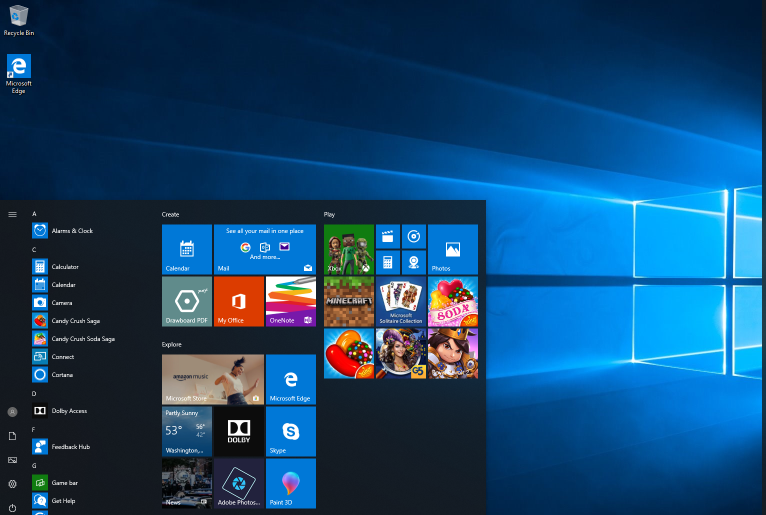Click the Power button icon
This screenshot has width=766, height=515.
(x=12, y=507)
